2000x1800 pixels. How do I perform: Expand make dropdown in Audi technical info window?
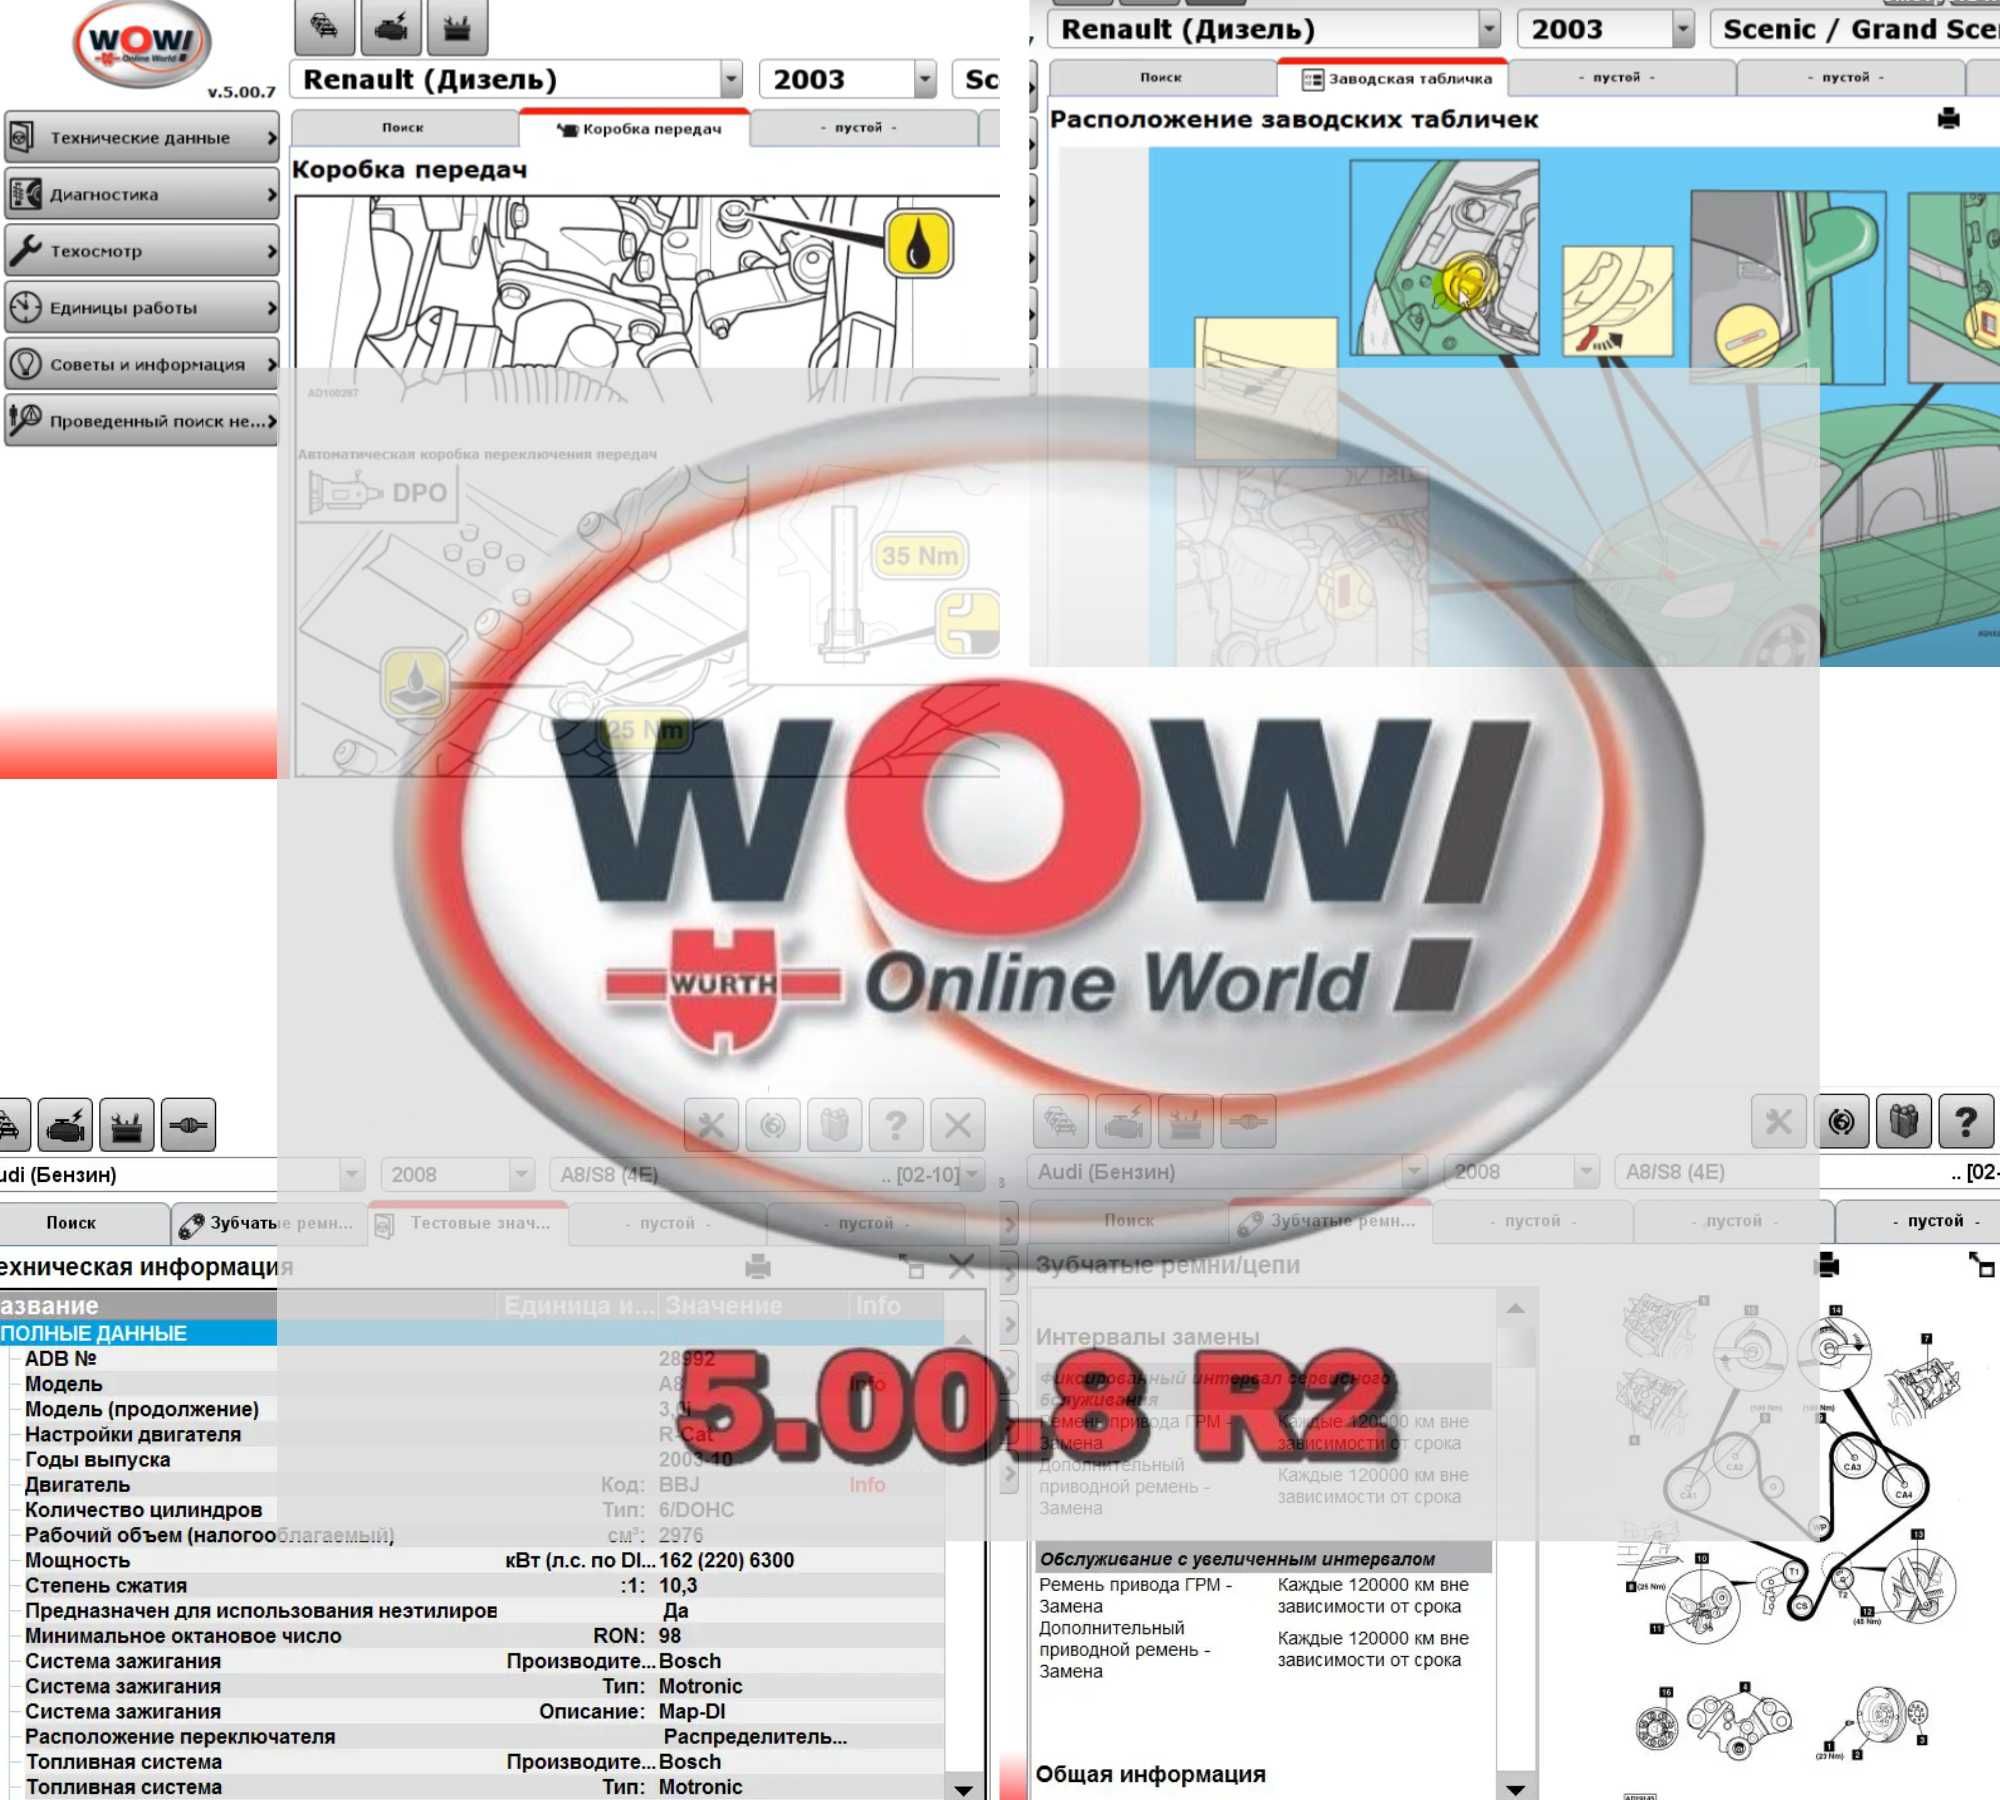(351, 1174)
